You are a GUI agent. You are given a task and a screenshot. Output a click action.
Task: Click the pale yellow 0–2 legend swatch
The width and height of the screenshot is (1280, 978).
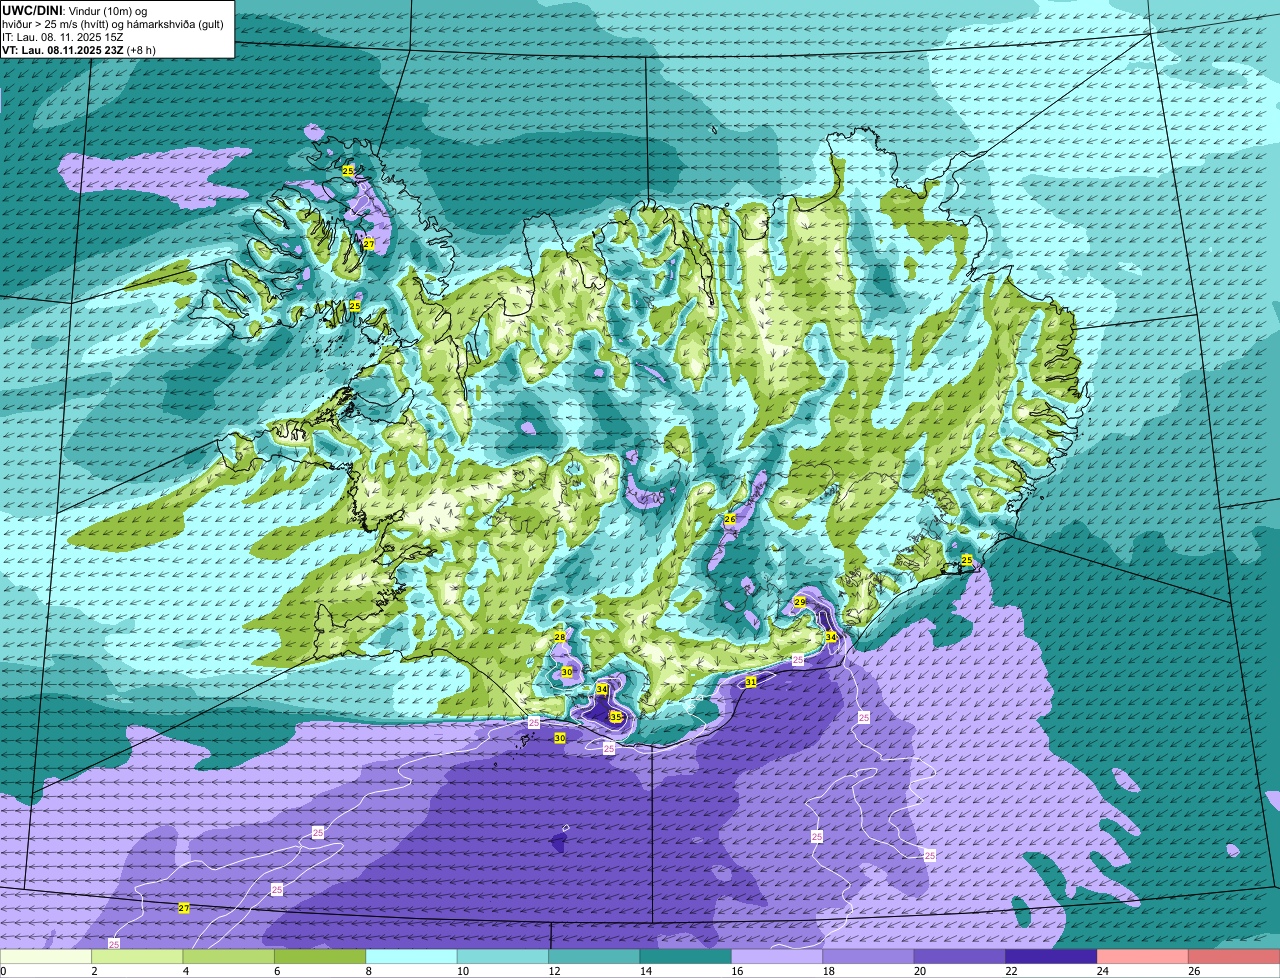pos(46,957)
